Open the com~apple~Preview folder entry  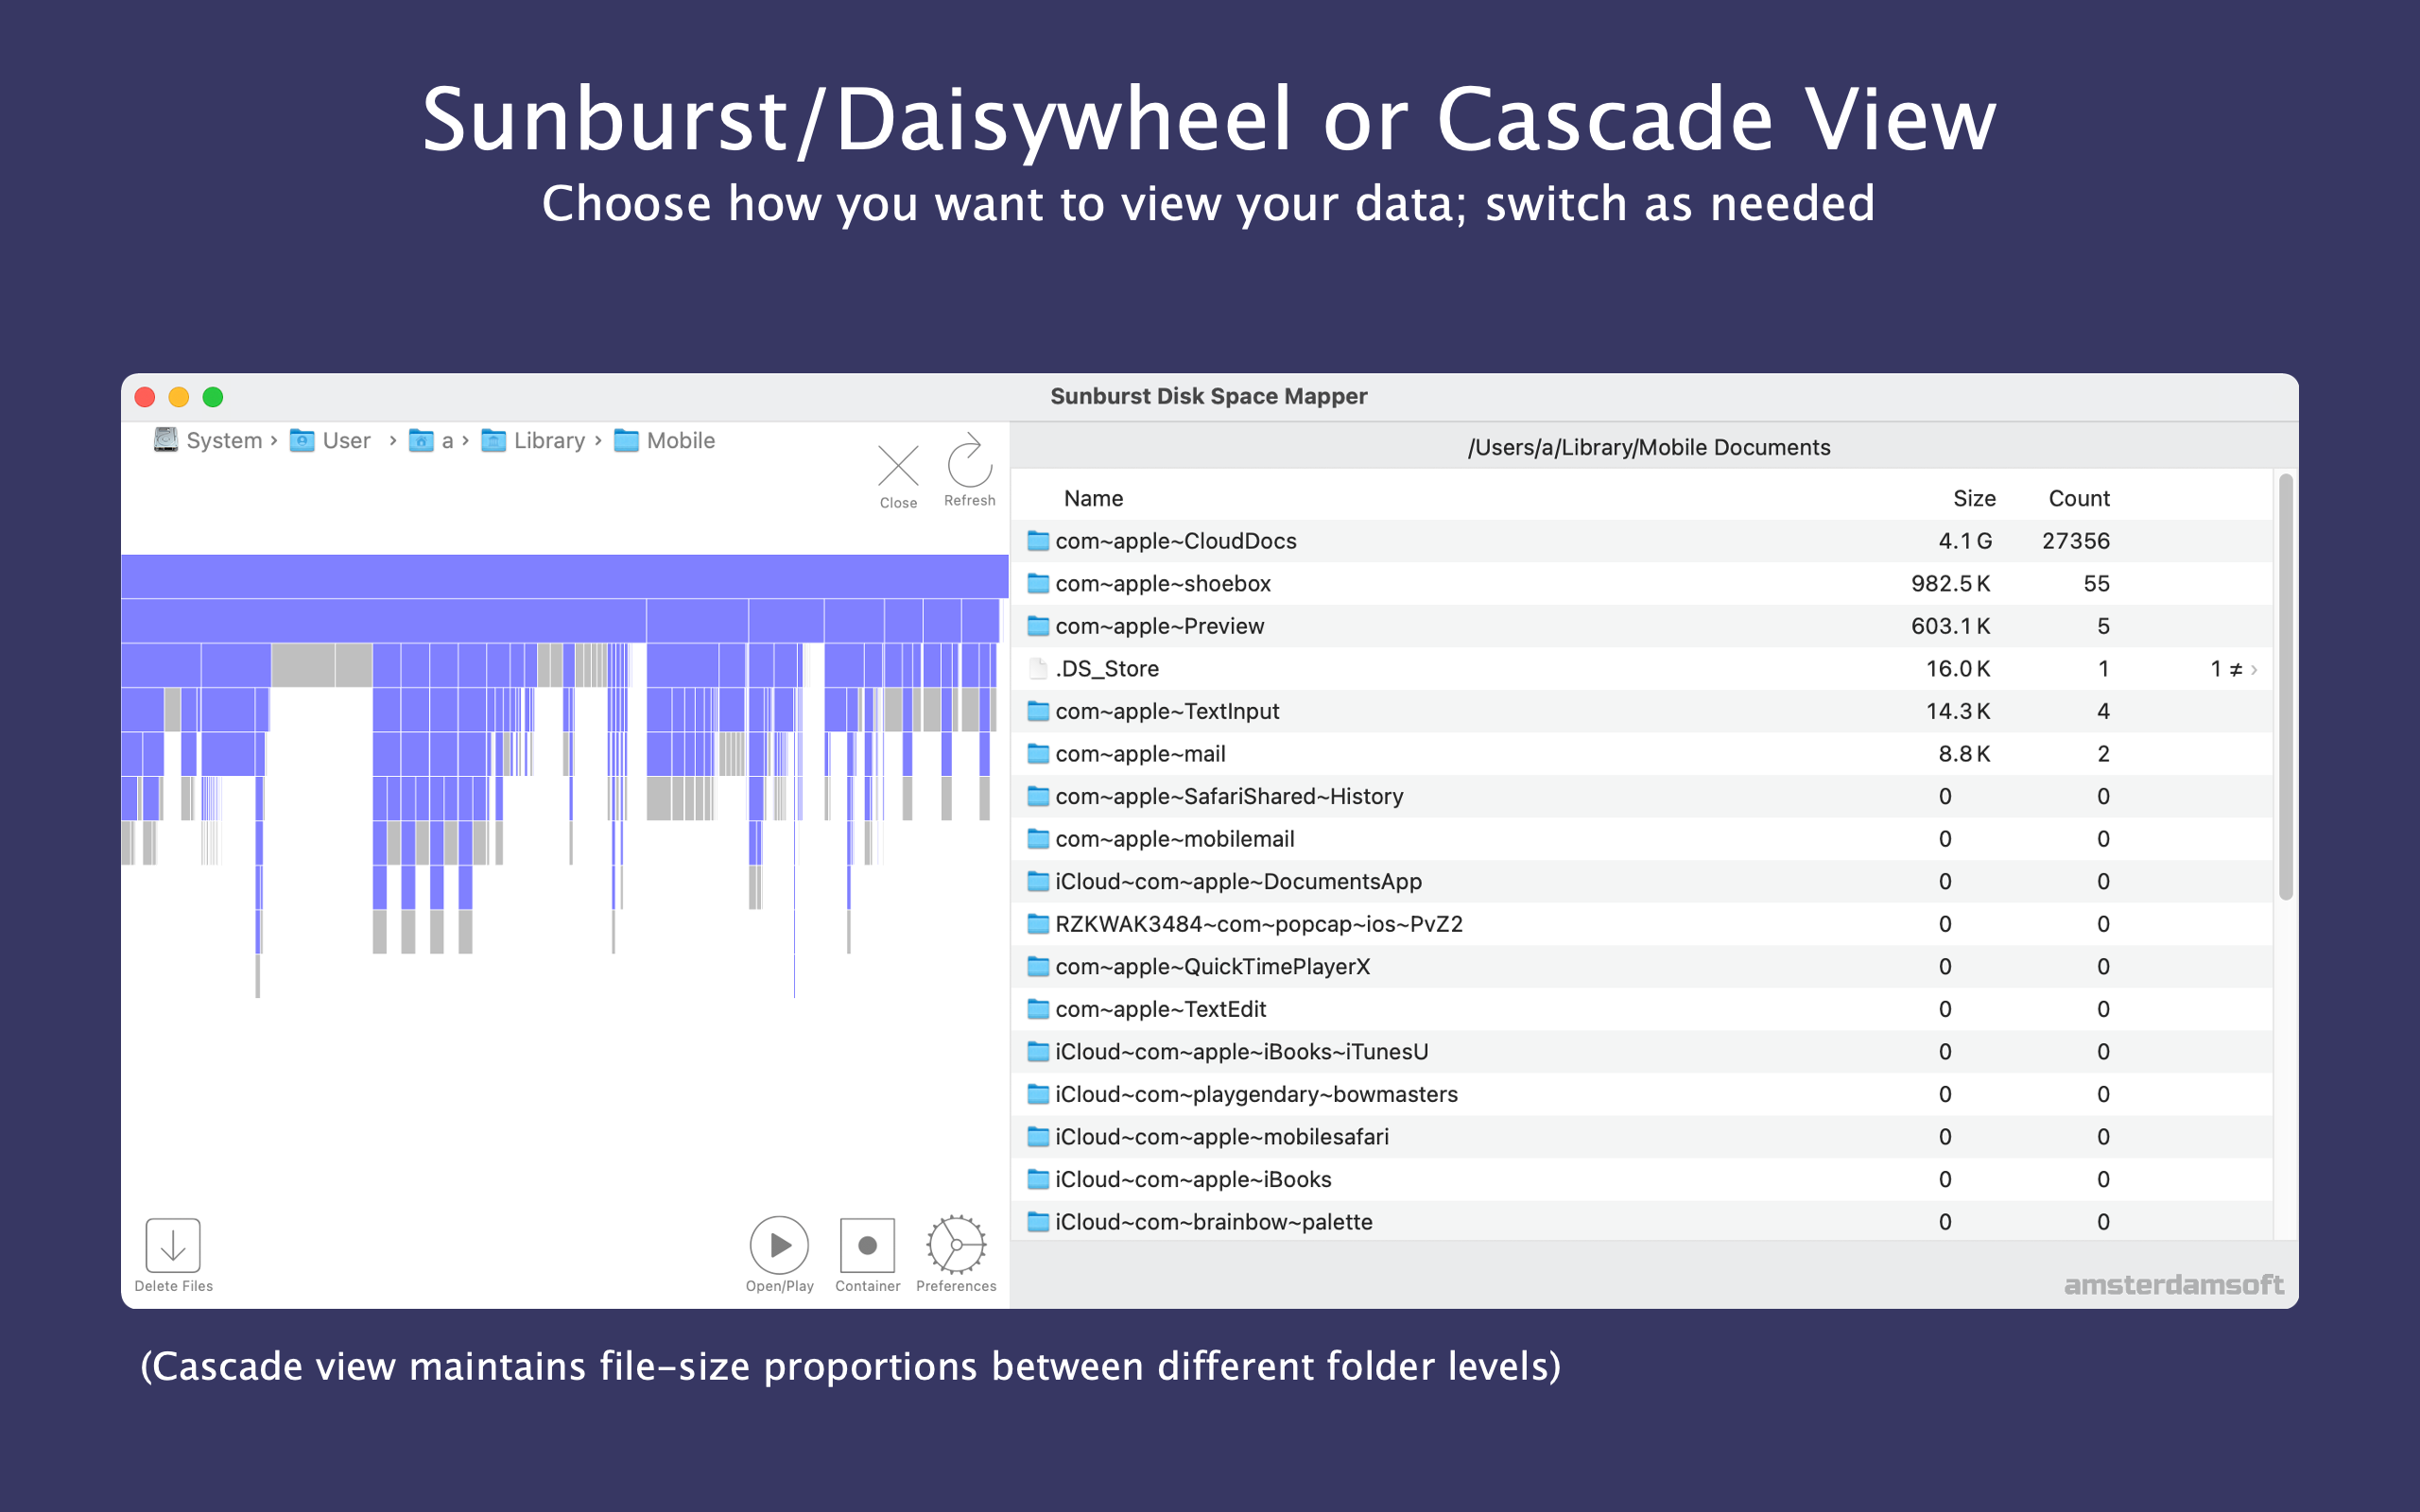coord(1641,626)
